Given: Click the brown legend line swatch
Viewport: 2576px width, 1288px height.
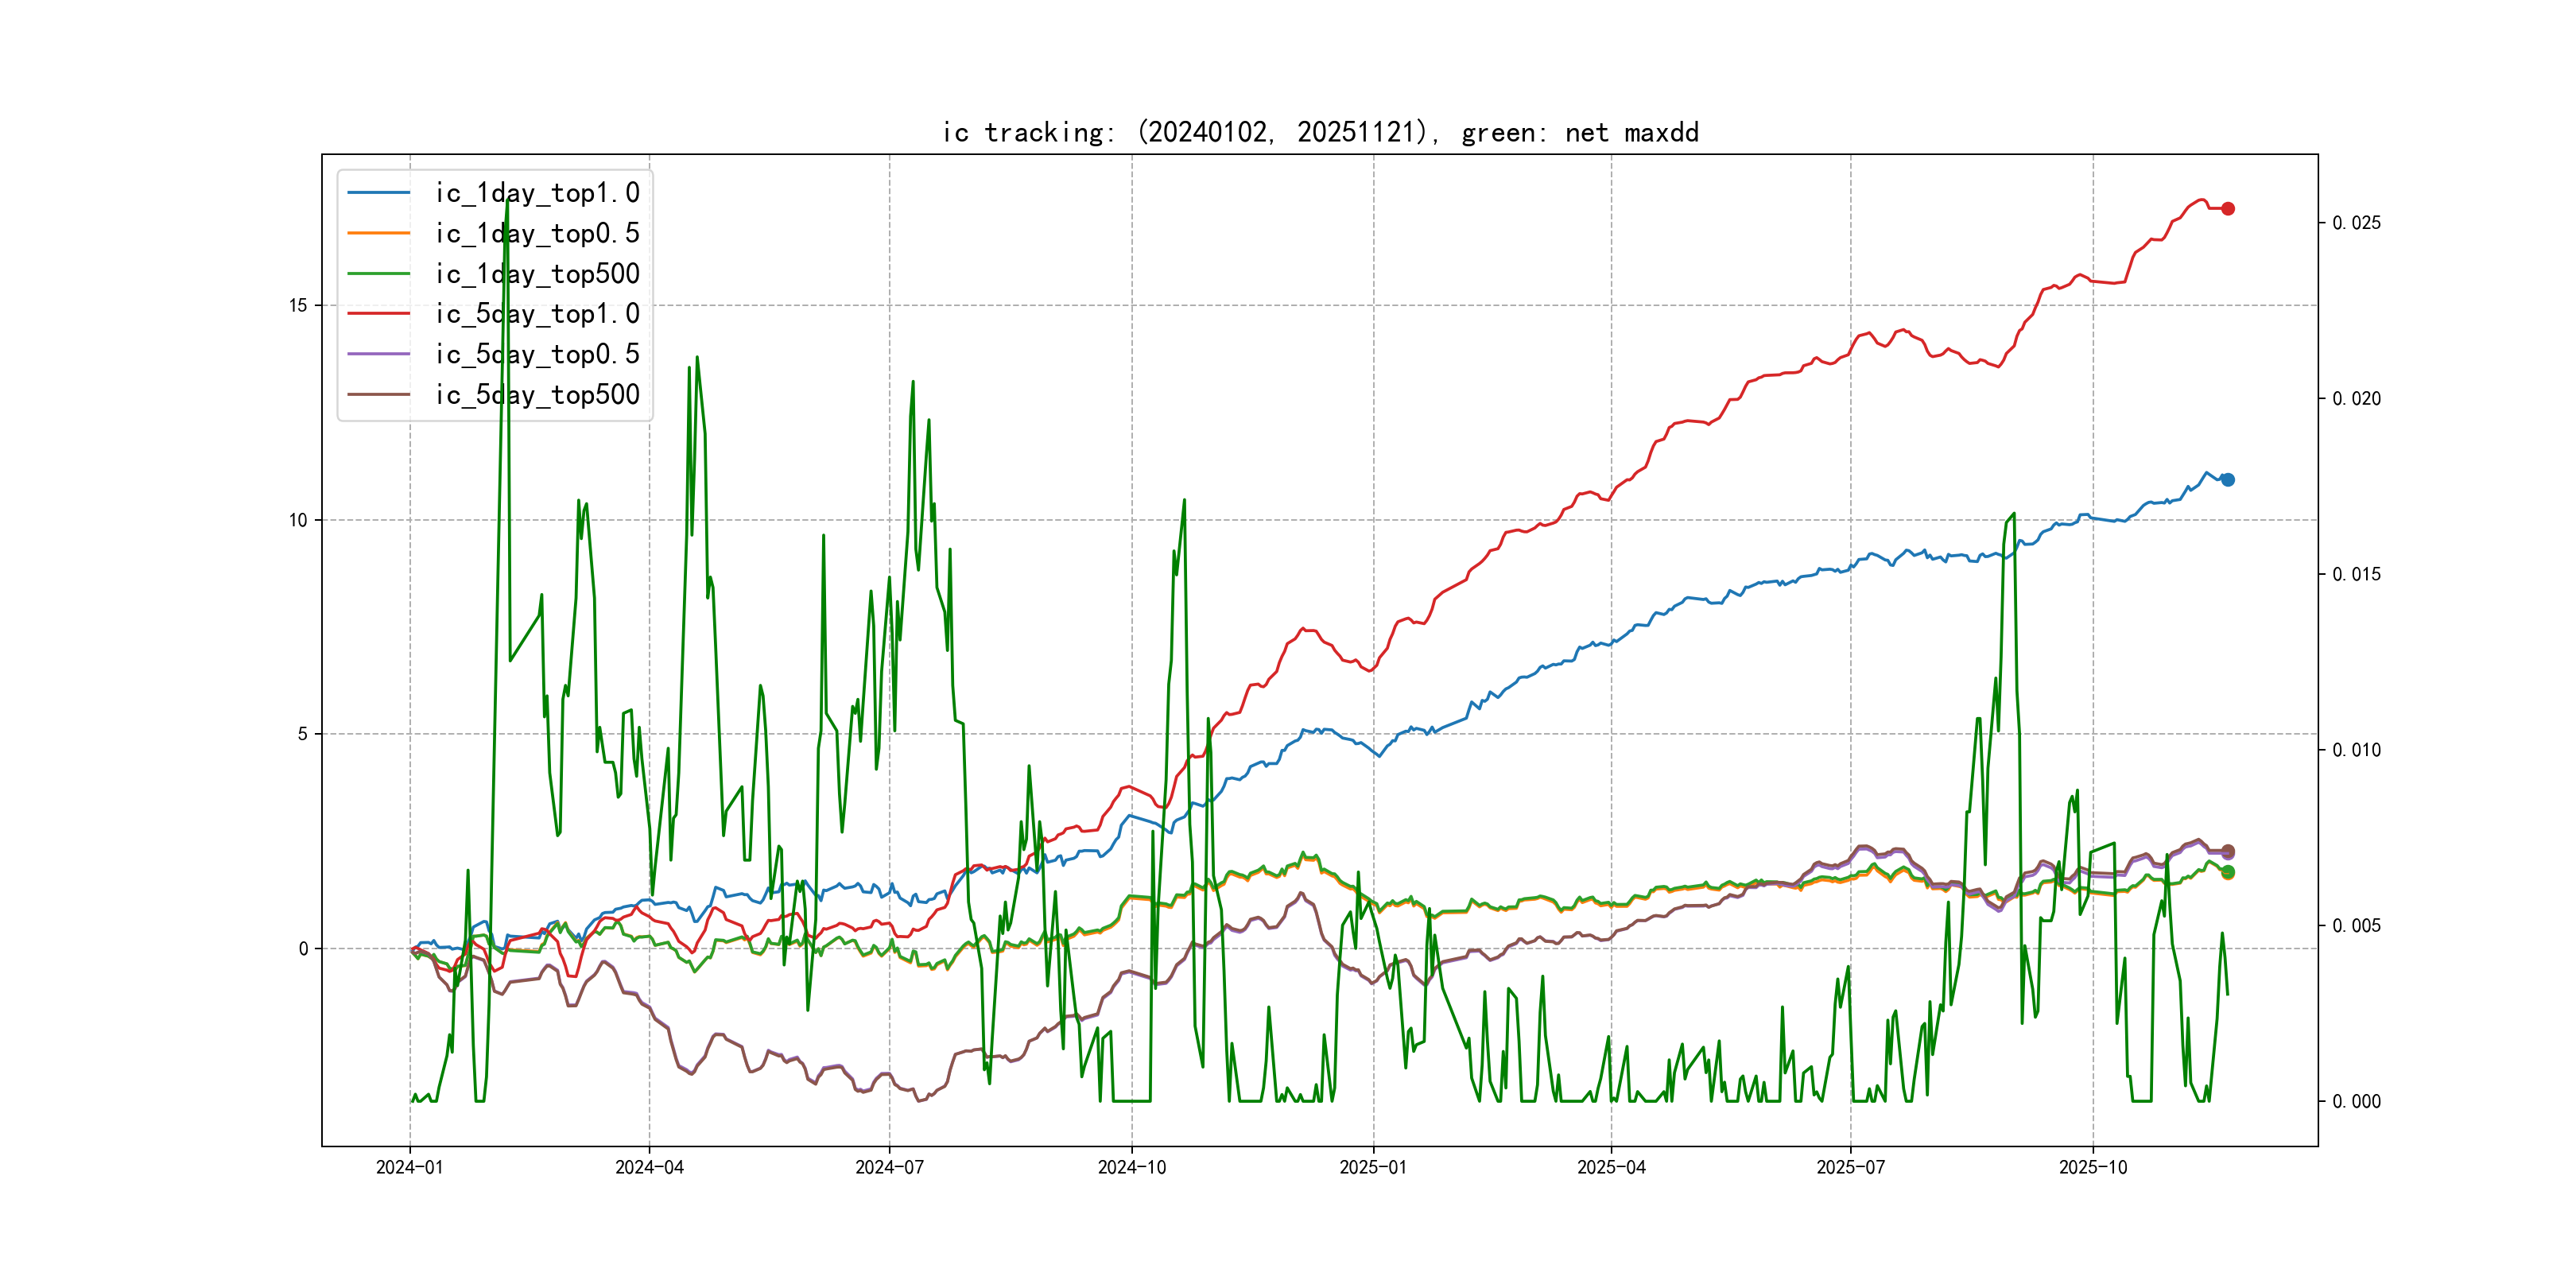Looking at the screenshot, I should point(379,395).
